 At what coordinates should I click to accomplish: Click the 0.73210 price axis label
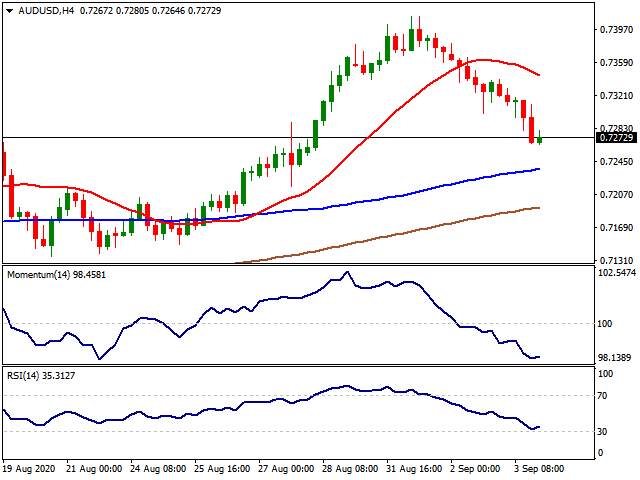(616, 96)
